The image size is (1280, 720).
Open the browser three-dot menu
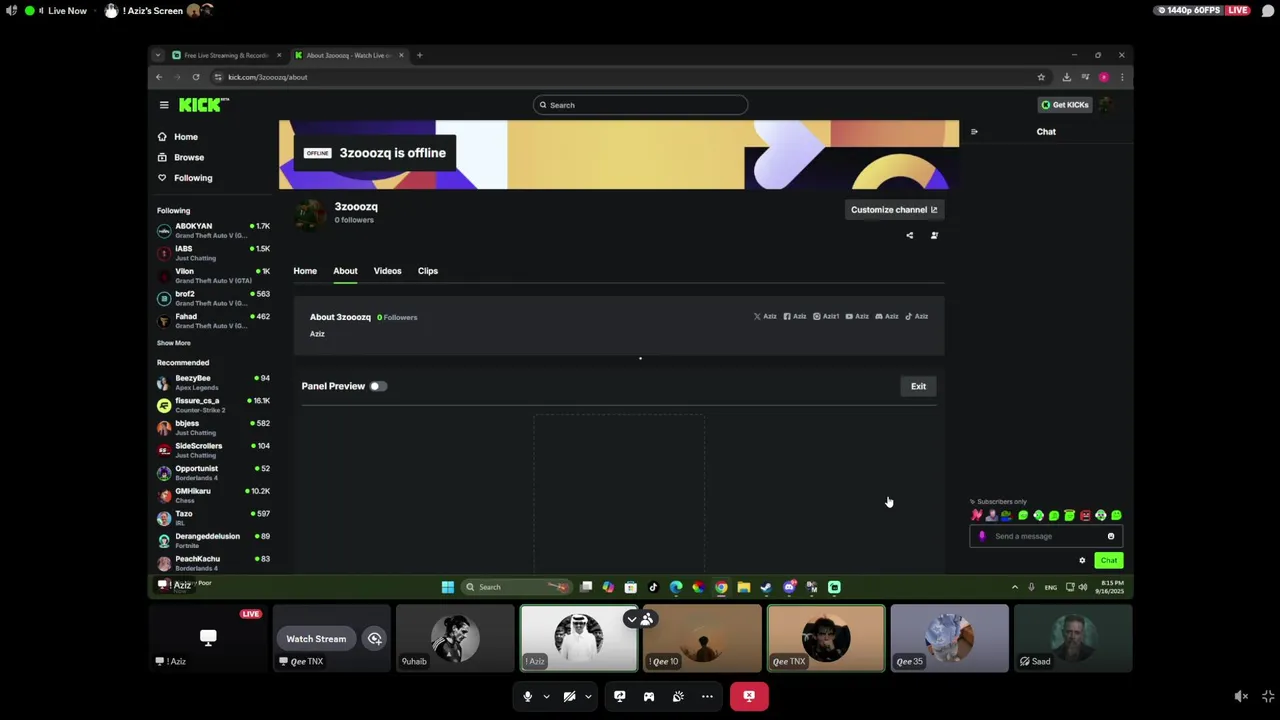pos(1122,77)
